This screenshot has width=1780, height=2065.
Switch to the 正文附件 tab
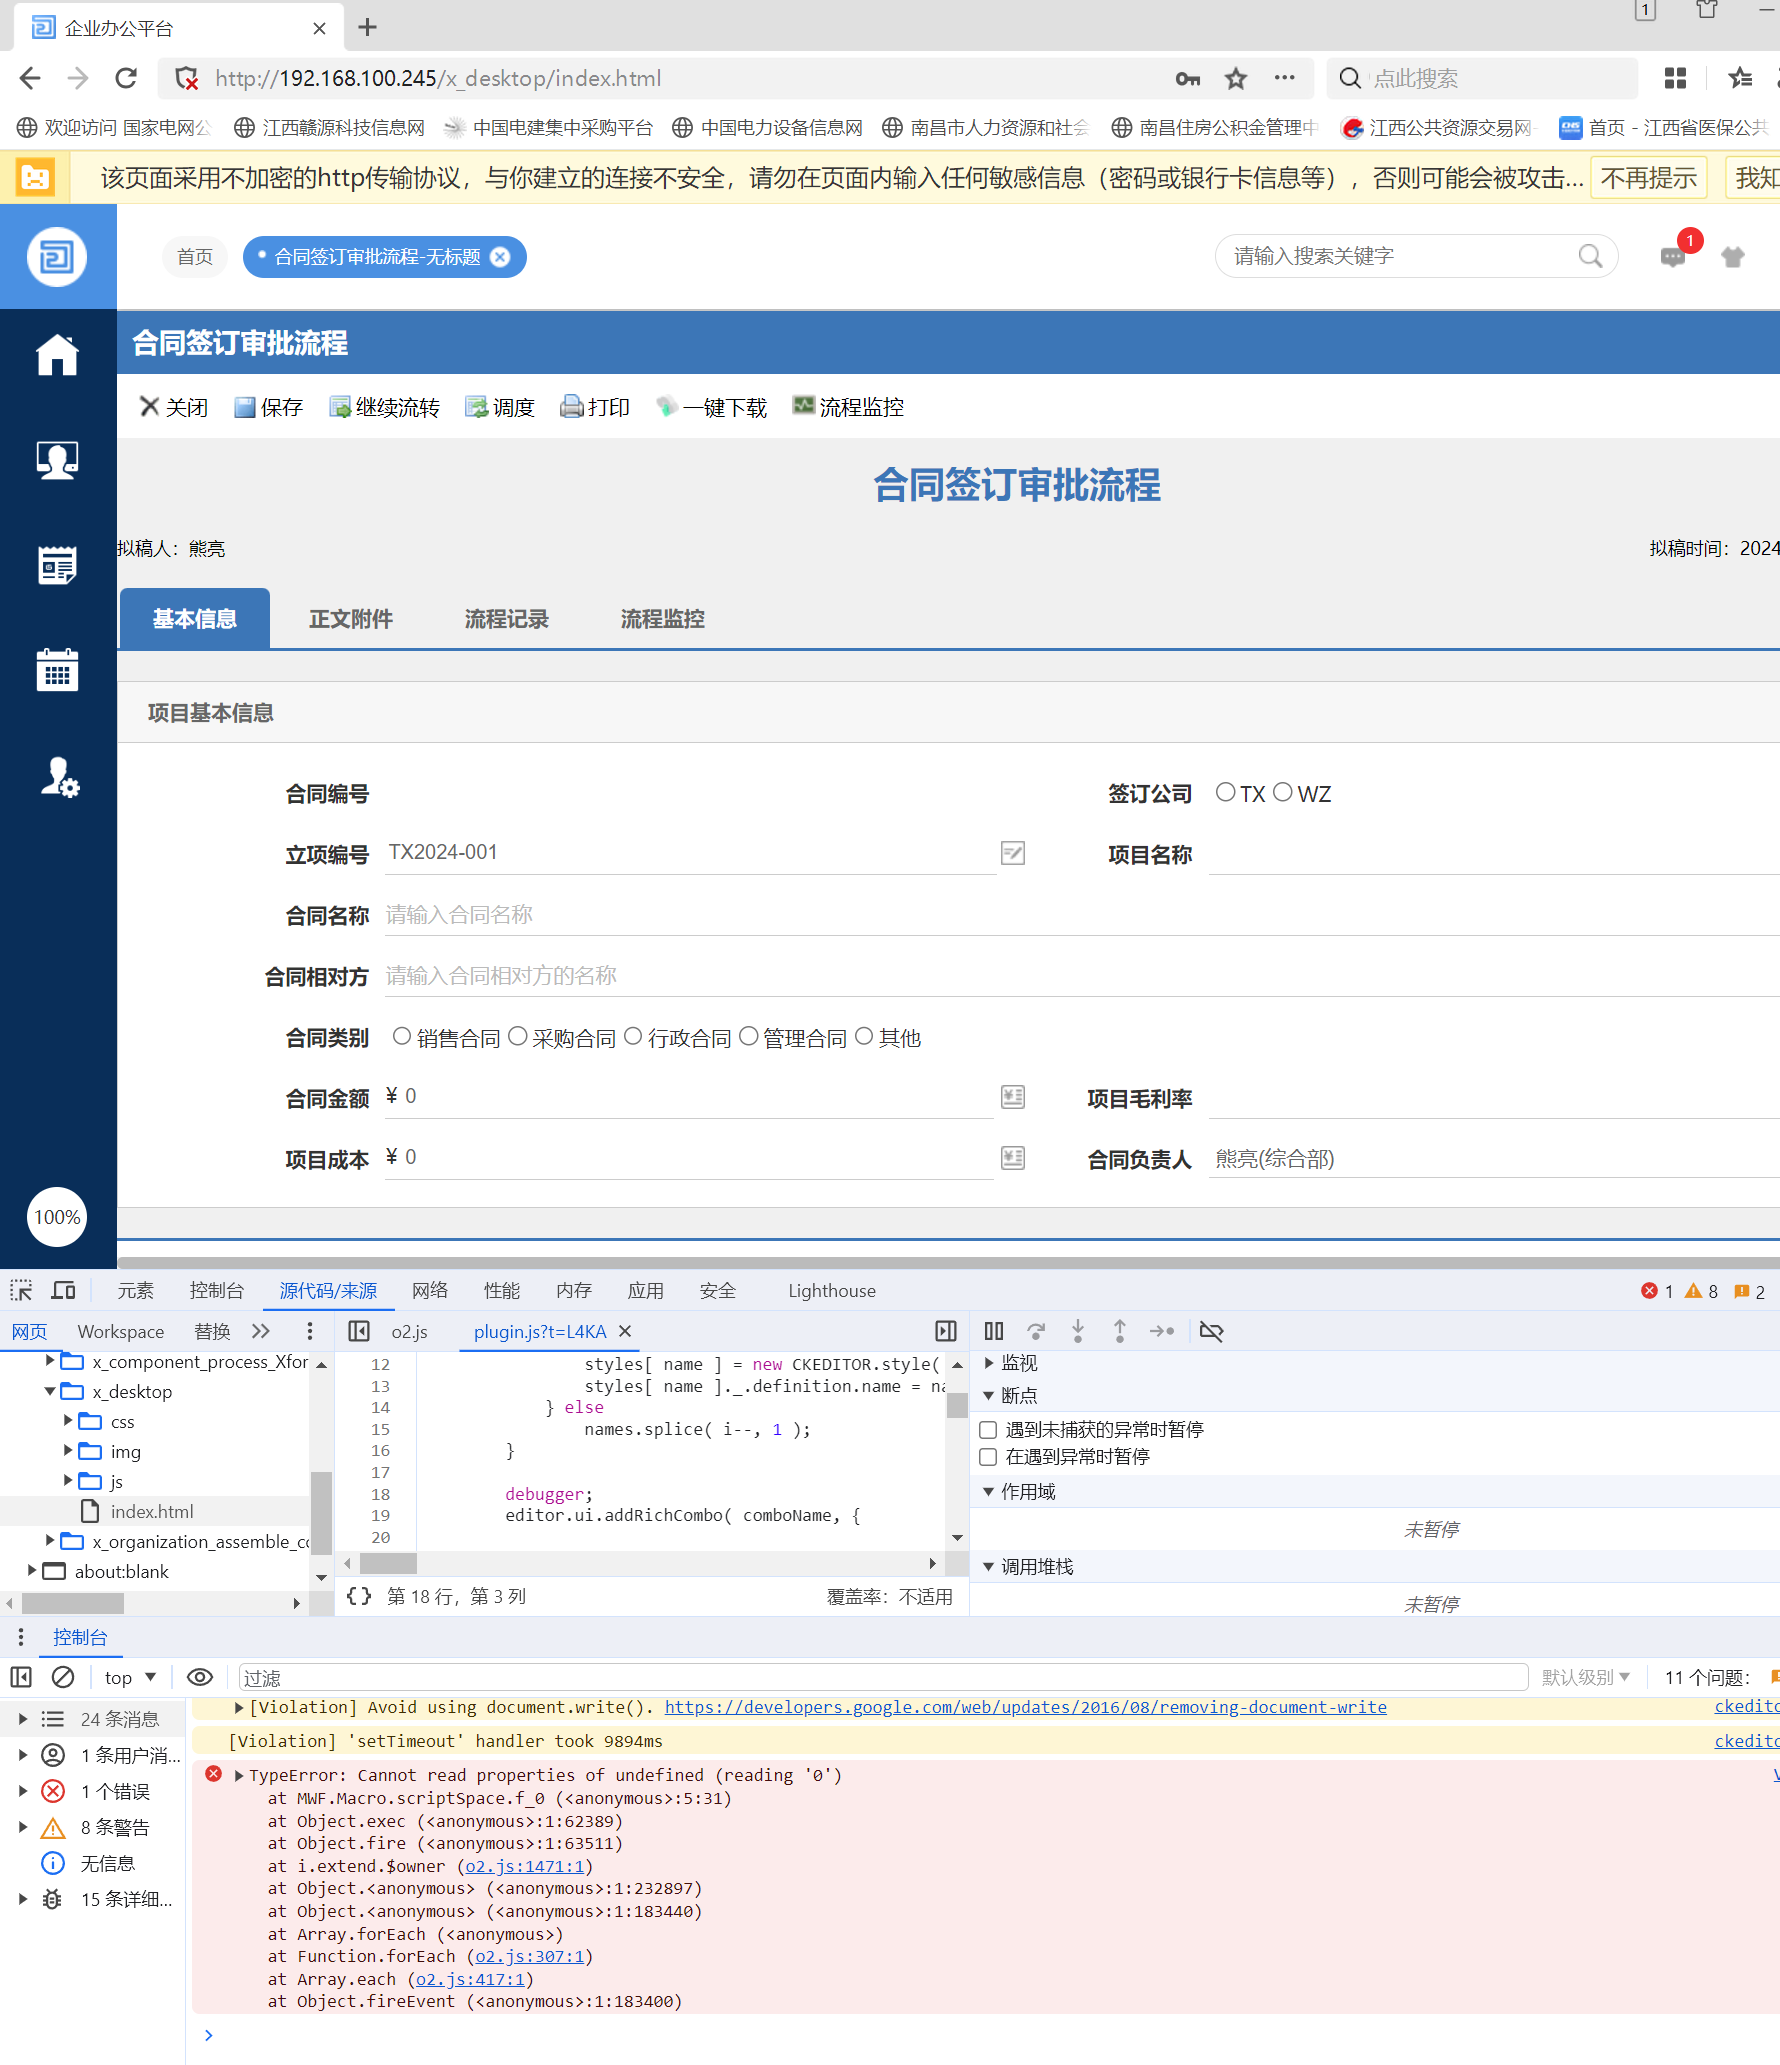pos(350,619)
